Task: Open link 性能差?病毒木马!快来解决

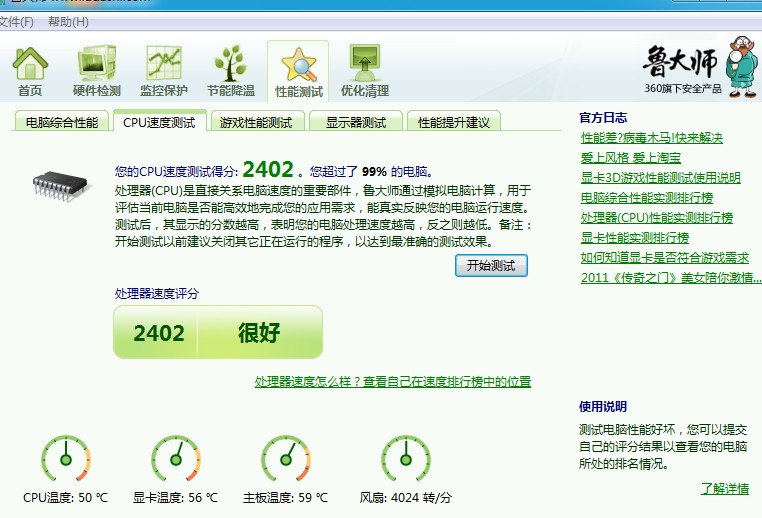Action: click(652, 138)
